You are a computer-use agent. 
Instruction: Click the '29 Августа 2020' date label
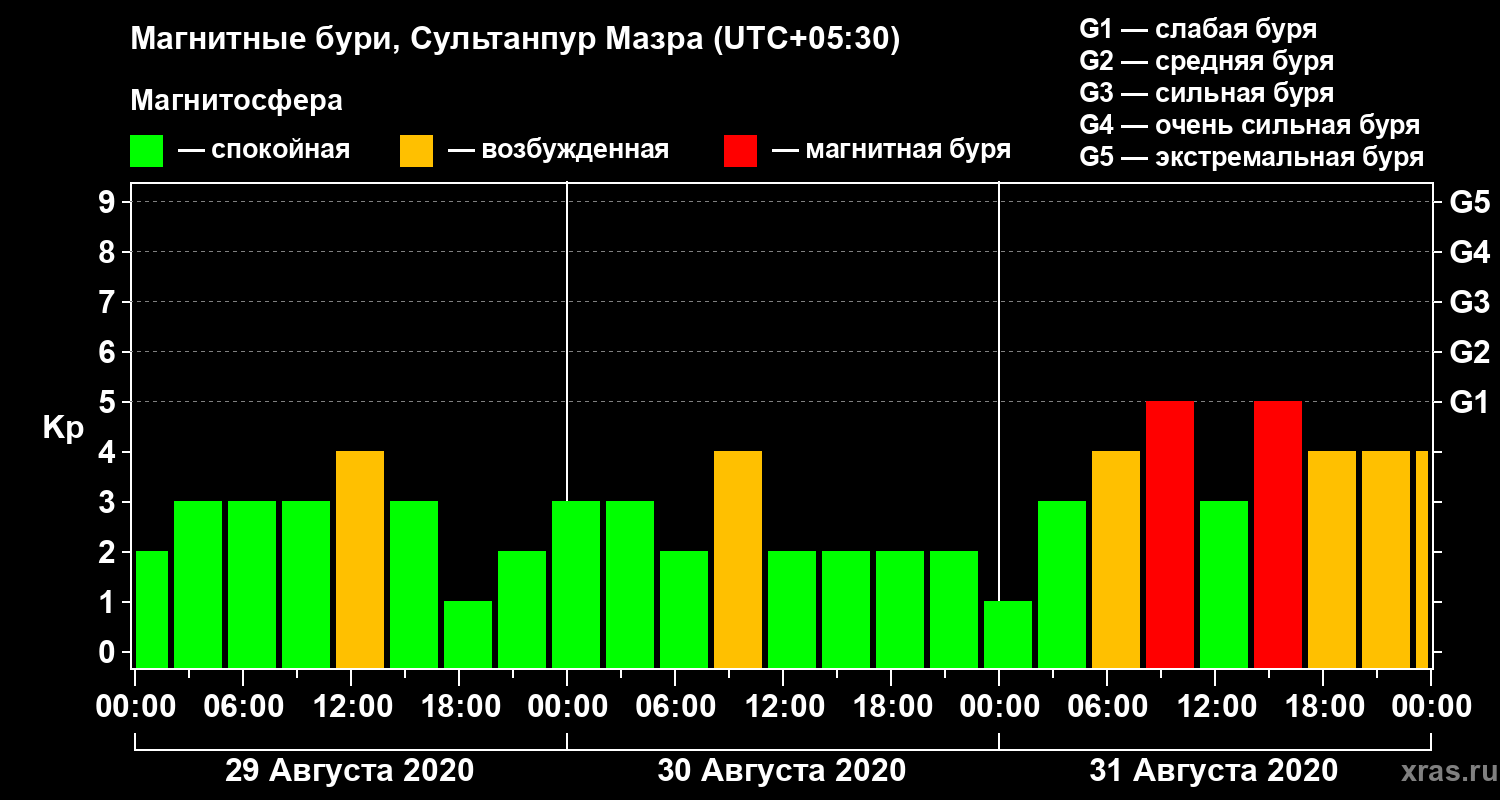point(350,771)
